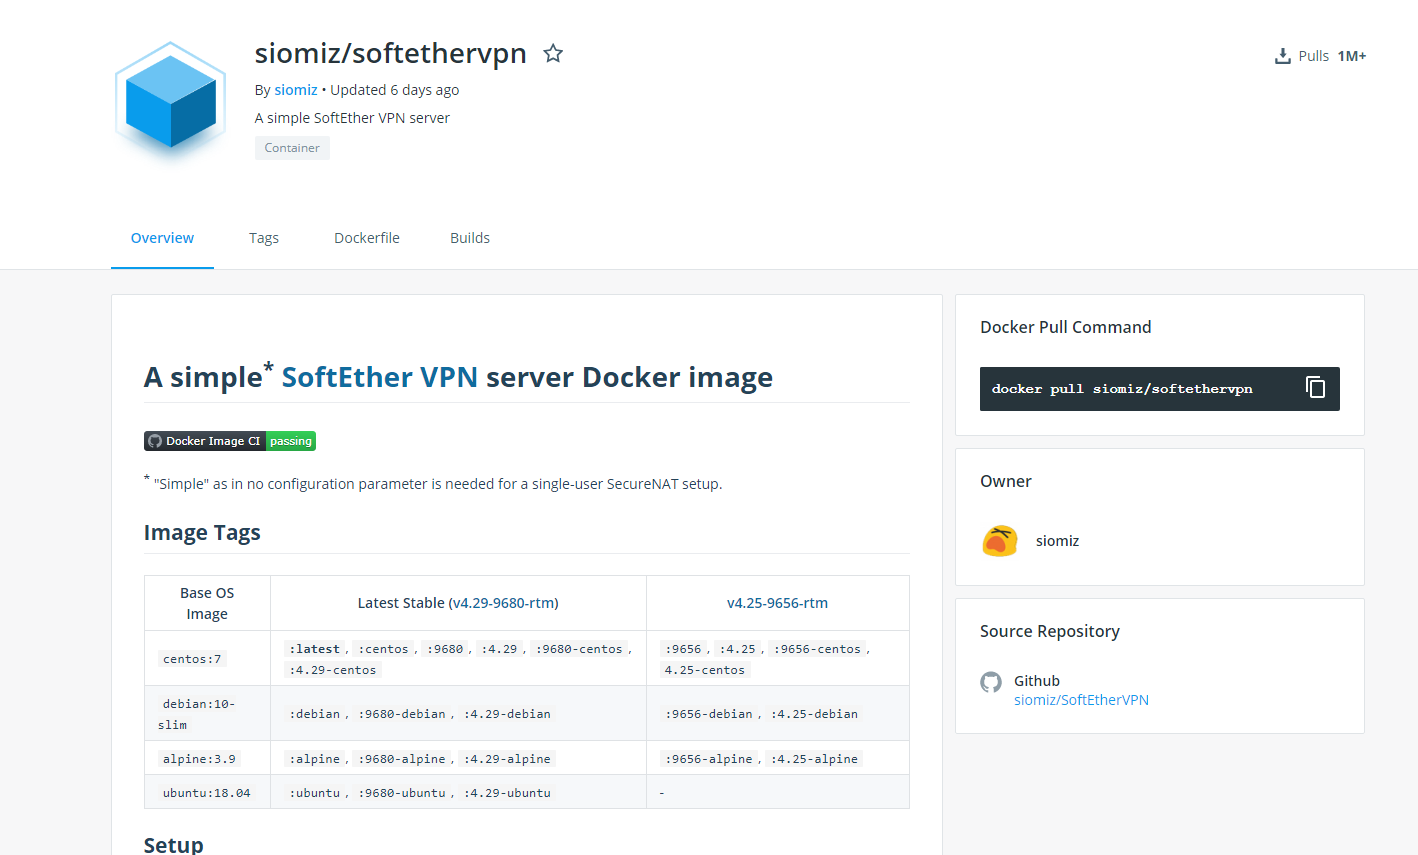Star the siomiz/softethervpn repository
This screenshot has height=855, width=1418.
[553, 53]
